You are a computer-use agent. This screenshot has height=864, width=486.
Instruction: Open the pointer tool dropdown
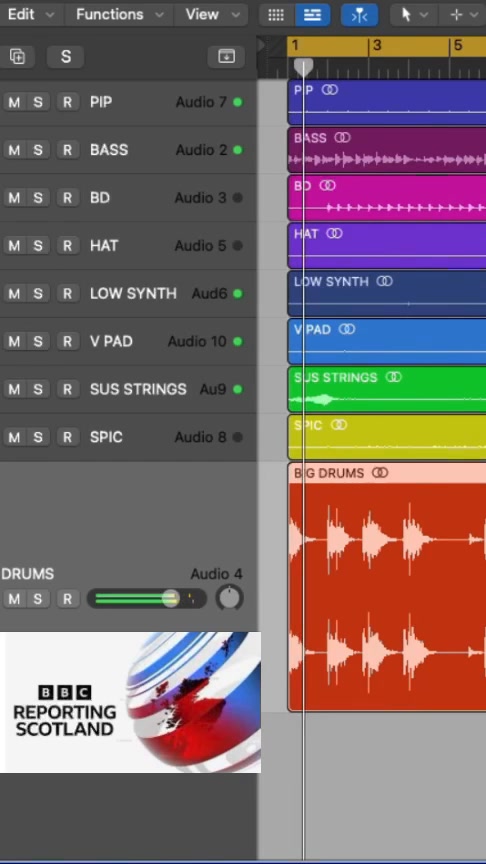[x=414, y=15]
